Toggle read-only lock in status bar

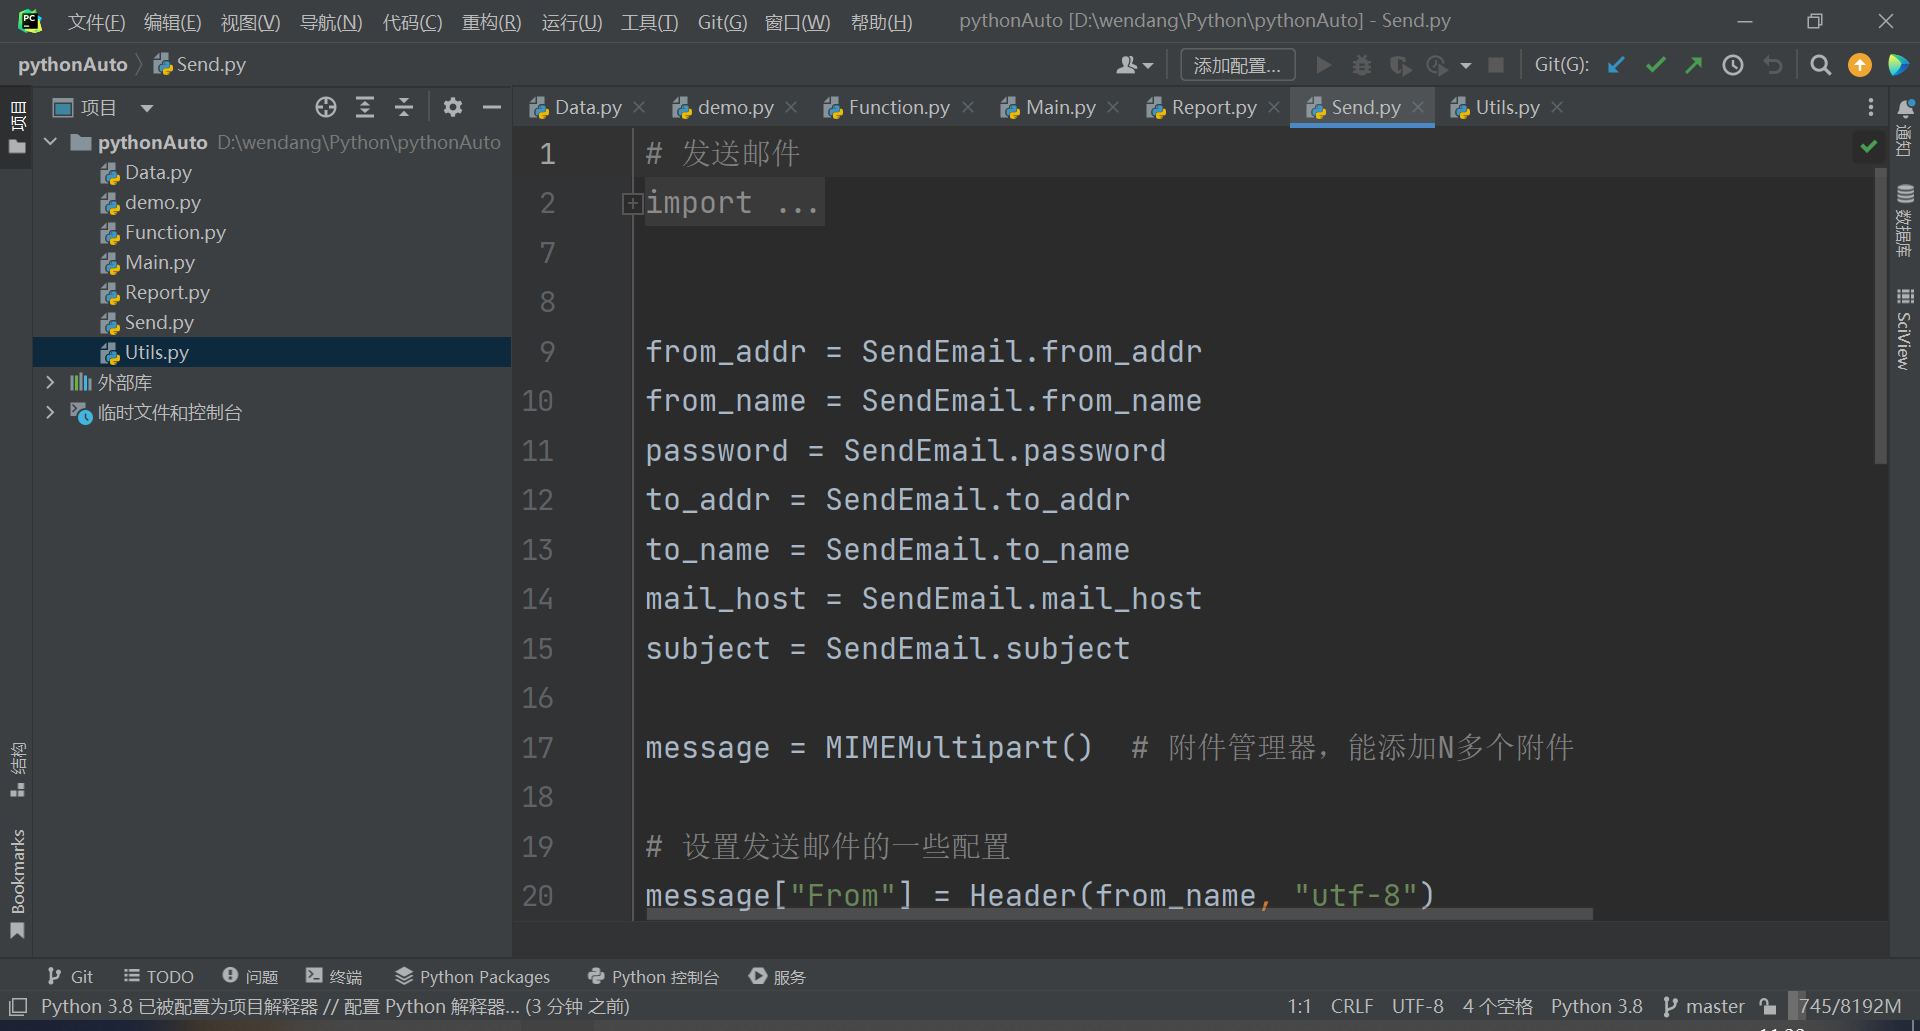[1769, 1006]
